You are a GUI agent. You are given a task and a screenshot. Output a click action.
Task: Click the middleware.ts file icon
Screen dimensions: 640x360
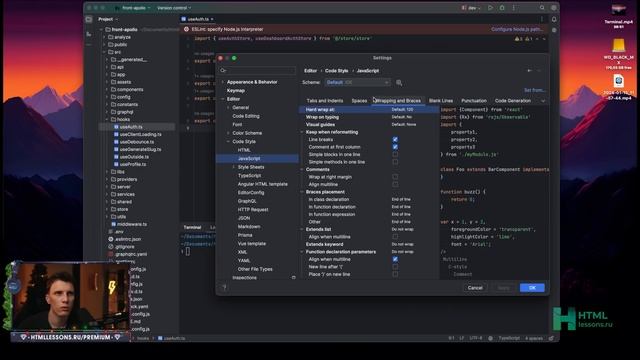click(113, 224)
